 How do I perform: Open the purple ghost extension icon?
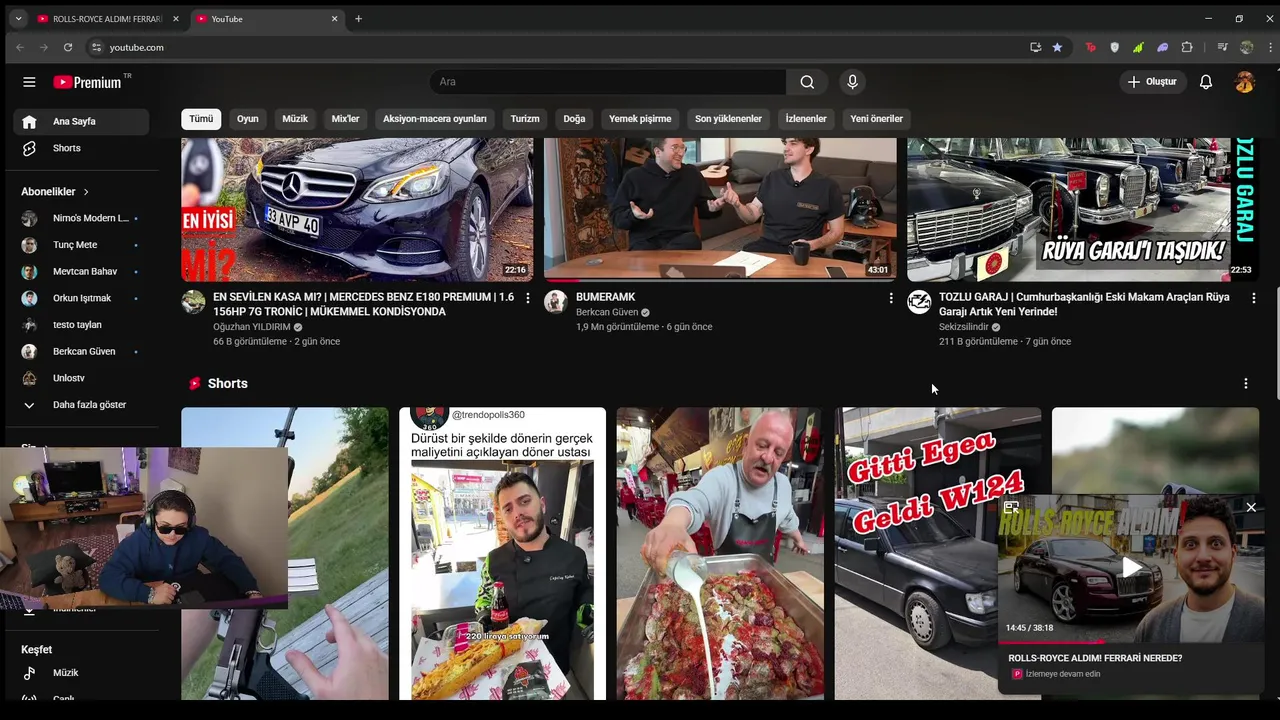1162,47
